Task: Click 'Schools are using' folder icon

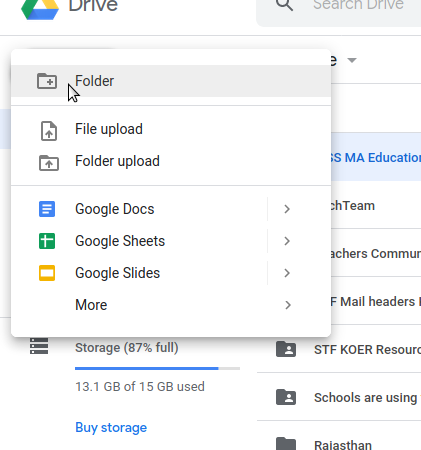Action: click(x=286, y=397)
